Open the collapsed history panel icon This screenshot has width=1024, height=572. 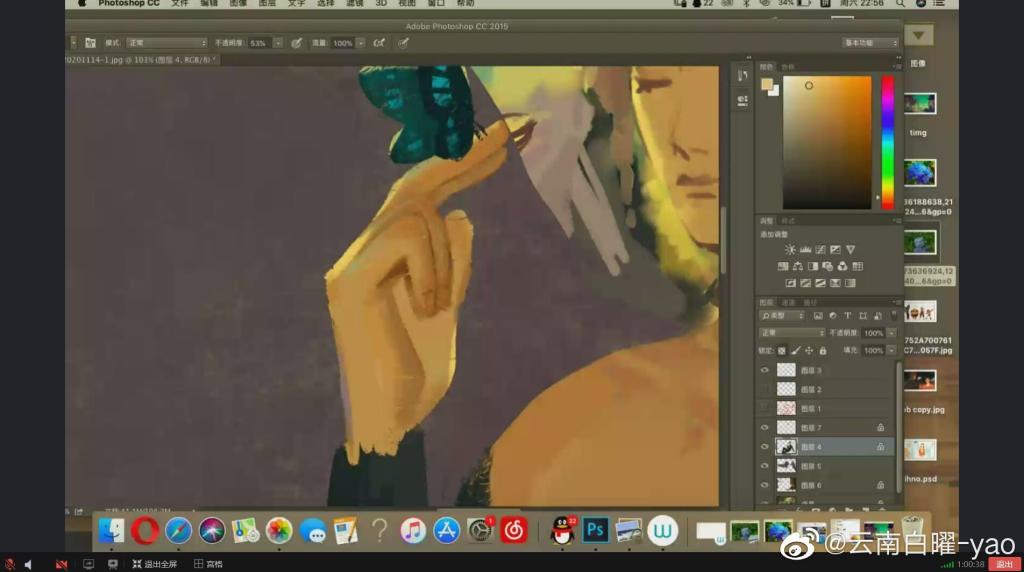(743, 76)
